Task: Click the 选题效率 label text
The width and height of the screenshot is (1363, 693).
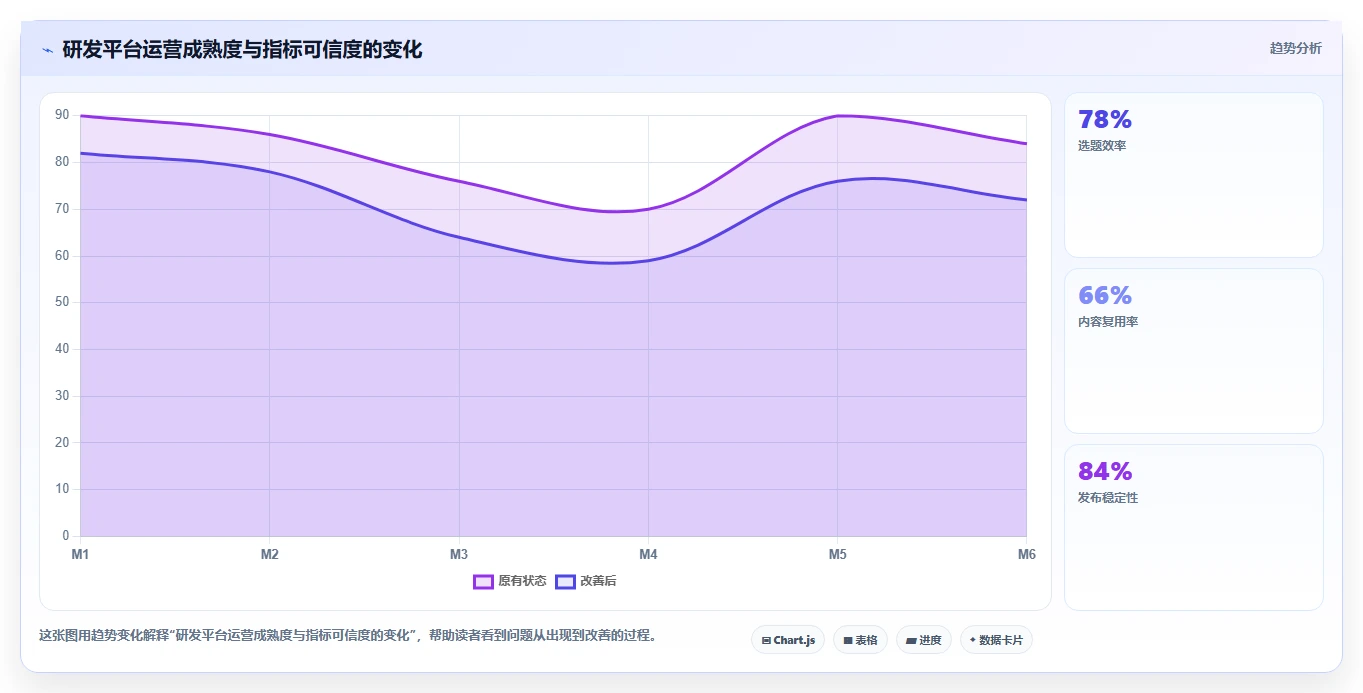Action: click(x=1102, y=146)
